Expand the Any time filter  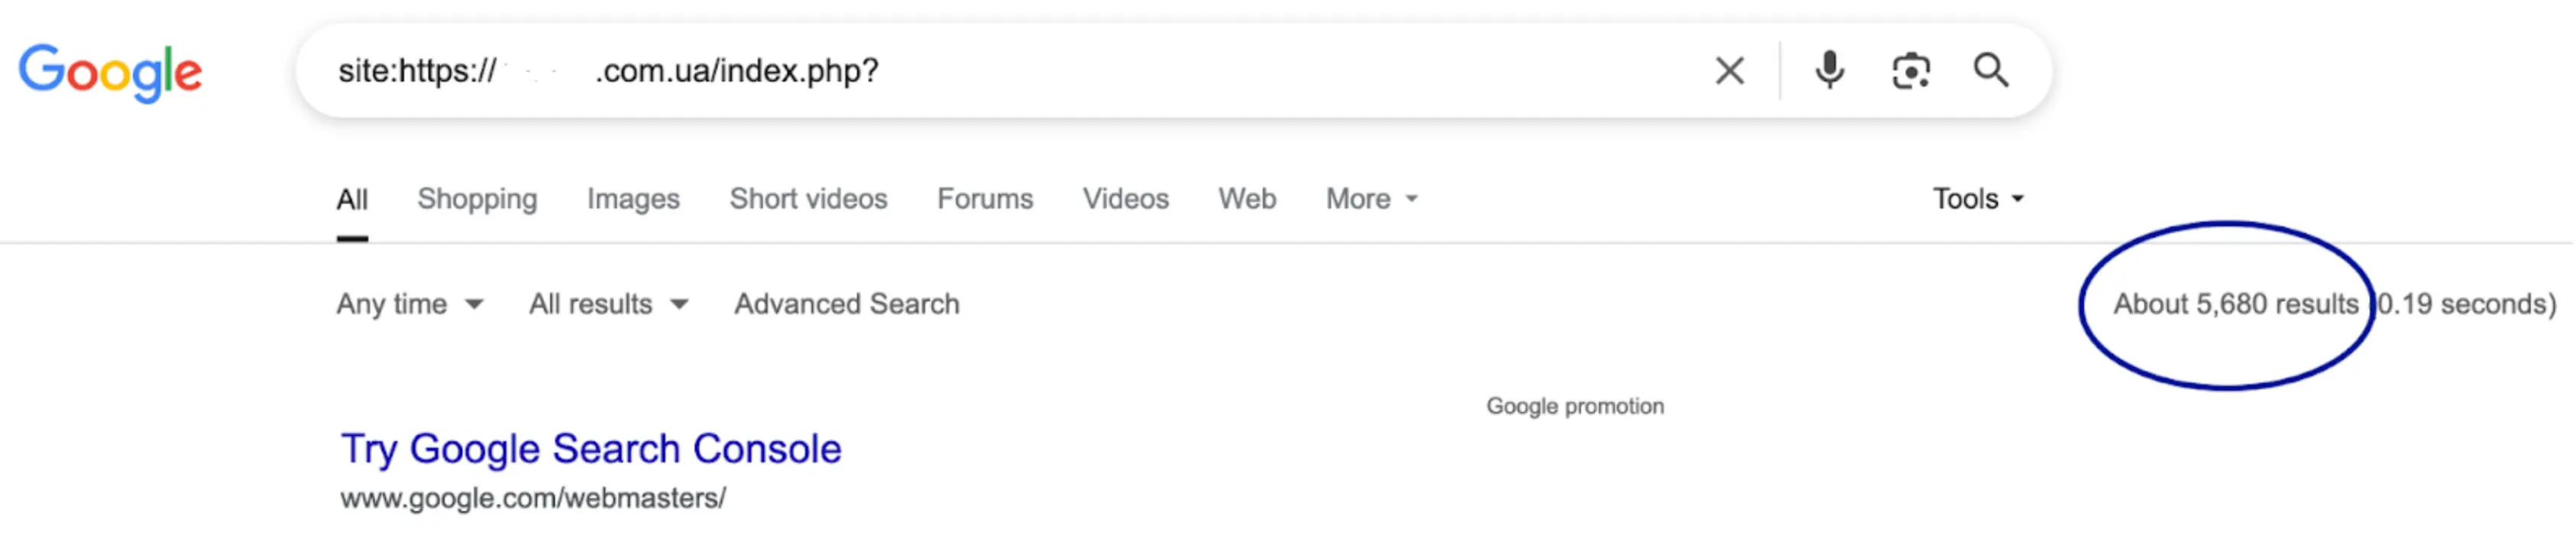(x=410, y=304)
